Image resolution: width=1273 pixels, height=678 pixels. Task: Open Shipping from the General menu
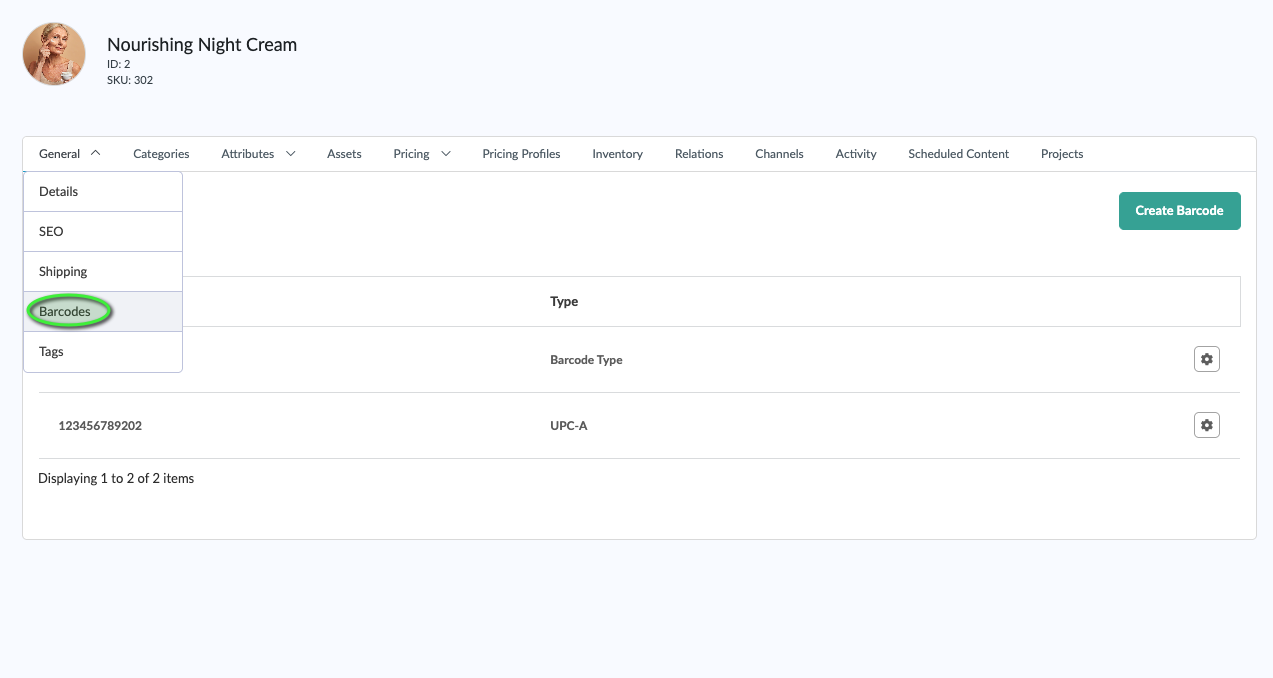click(x=63, y=271)
